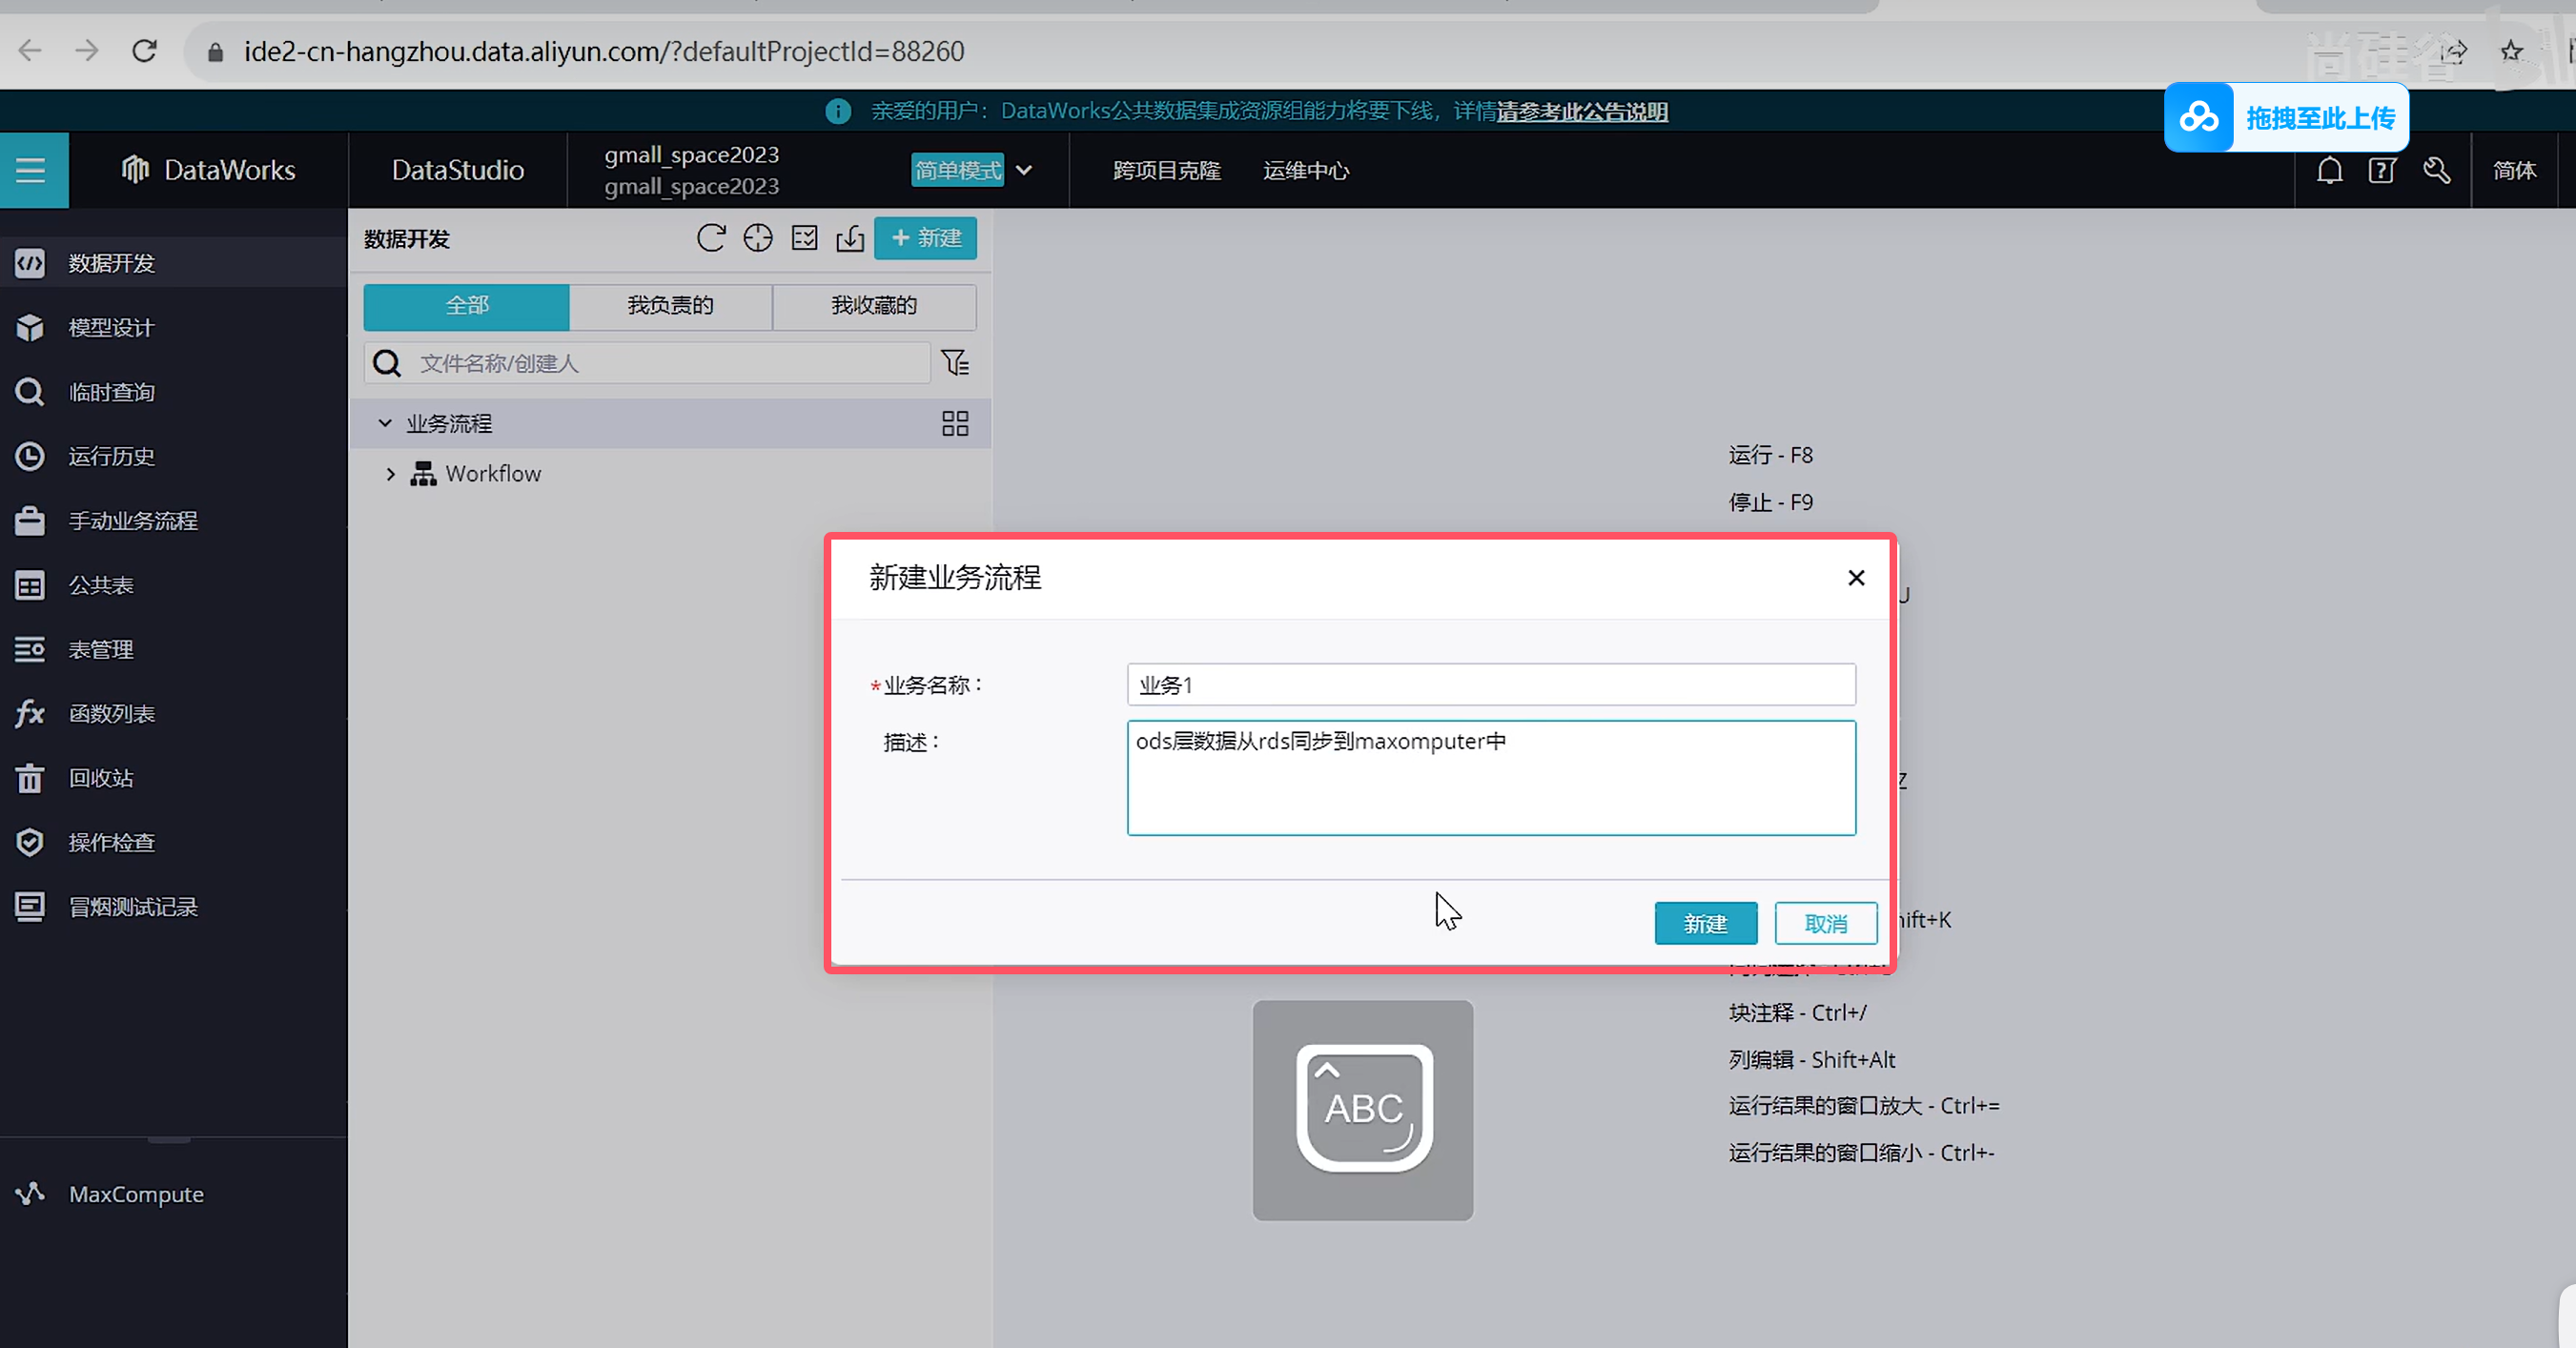
Task: Open the notification bell icon
Action: click(x=2329, y=170)
